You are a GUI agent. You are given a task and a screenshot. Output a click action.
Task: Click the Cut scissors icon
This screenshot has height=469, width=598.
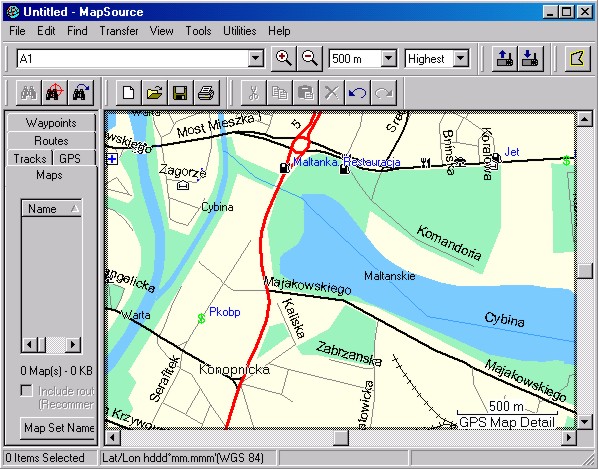(254, 93)
